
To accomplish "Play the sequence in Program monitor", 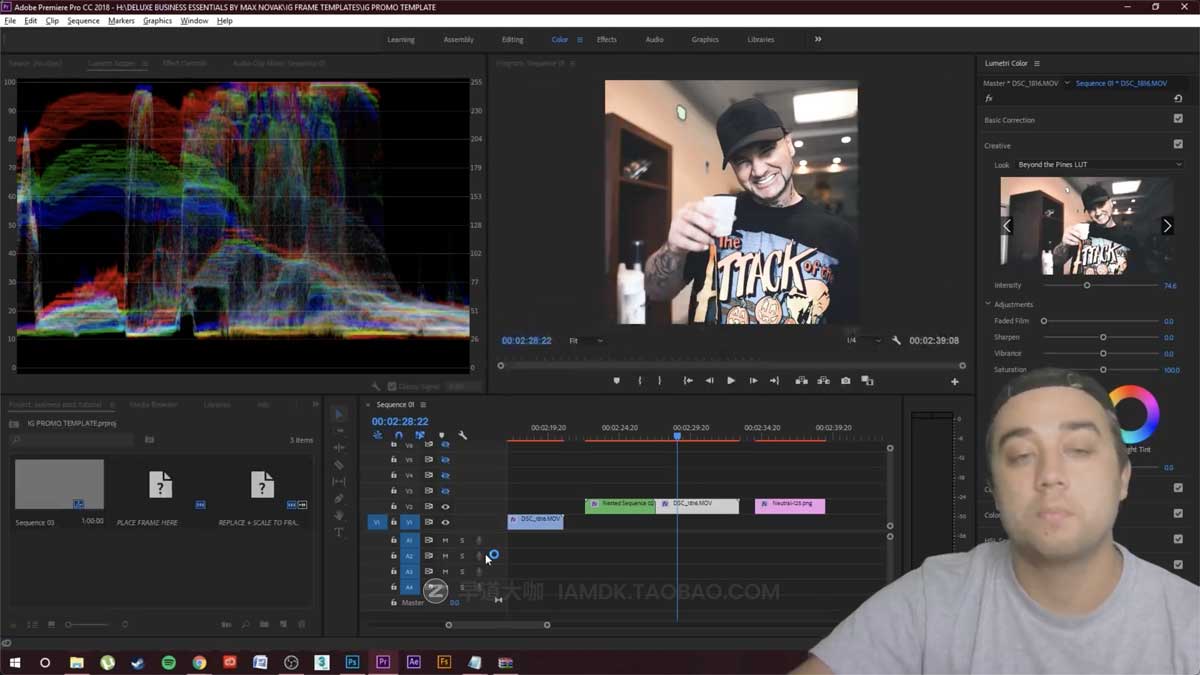I will coord(731,381).
